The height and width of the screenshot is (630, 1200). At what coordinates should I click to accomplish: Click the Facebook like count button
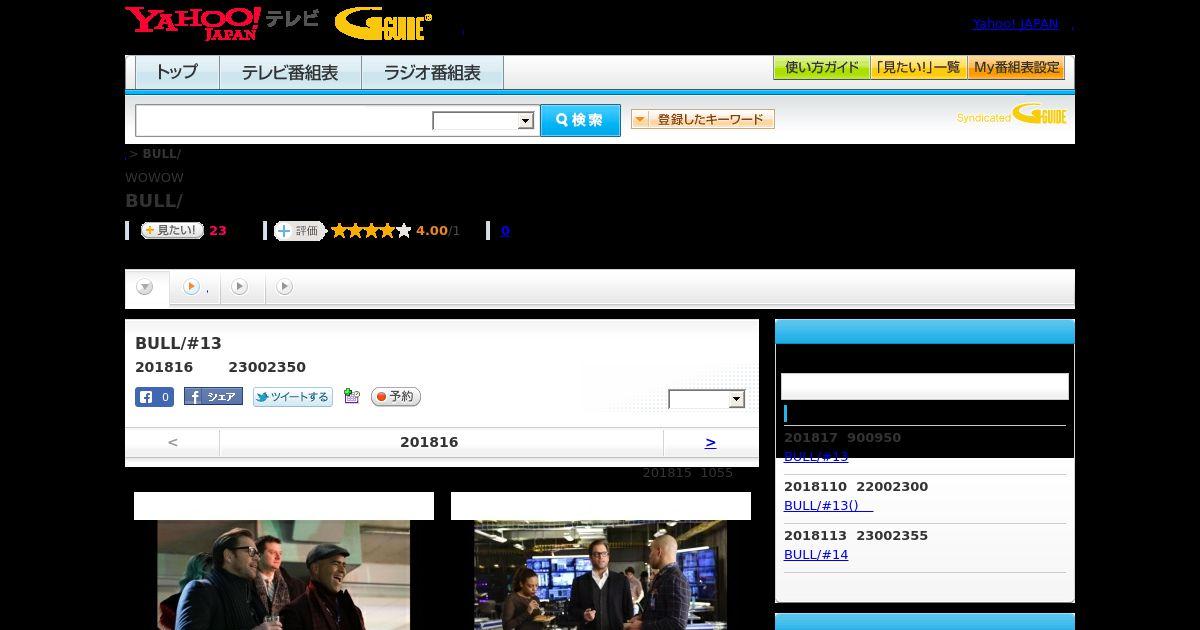154,397
